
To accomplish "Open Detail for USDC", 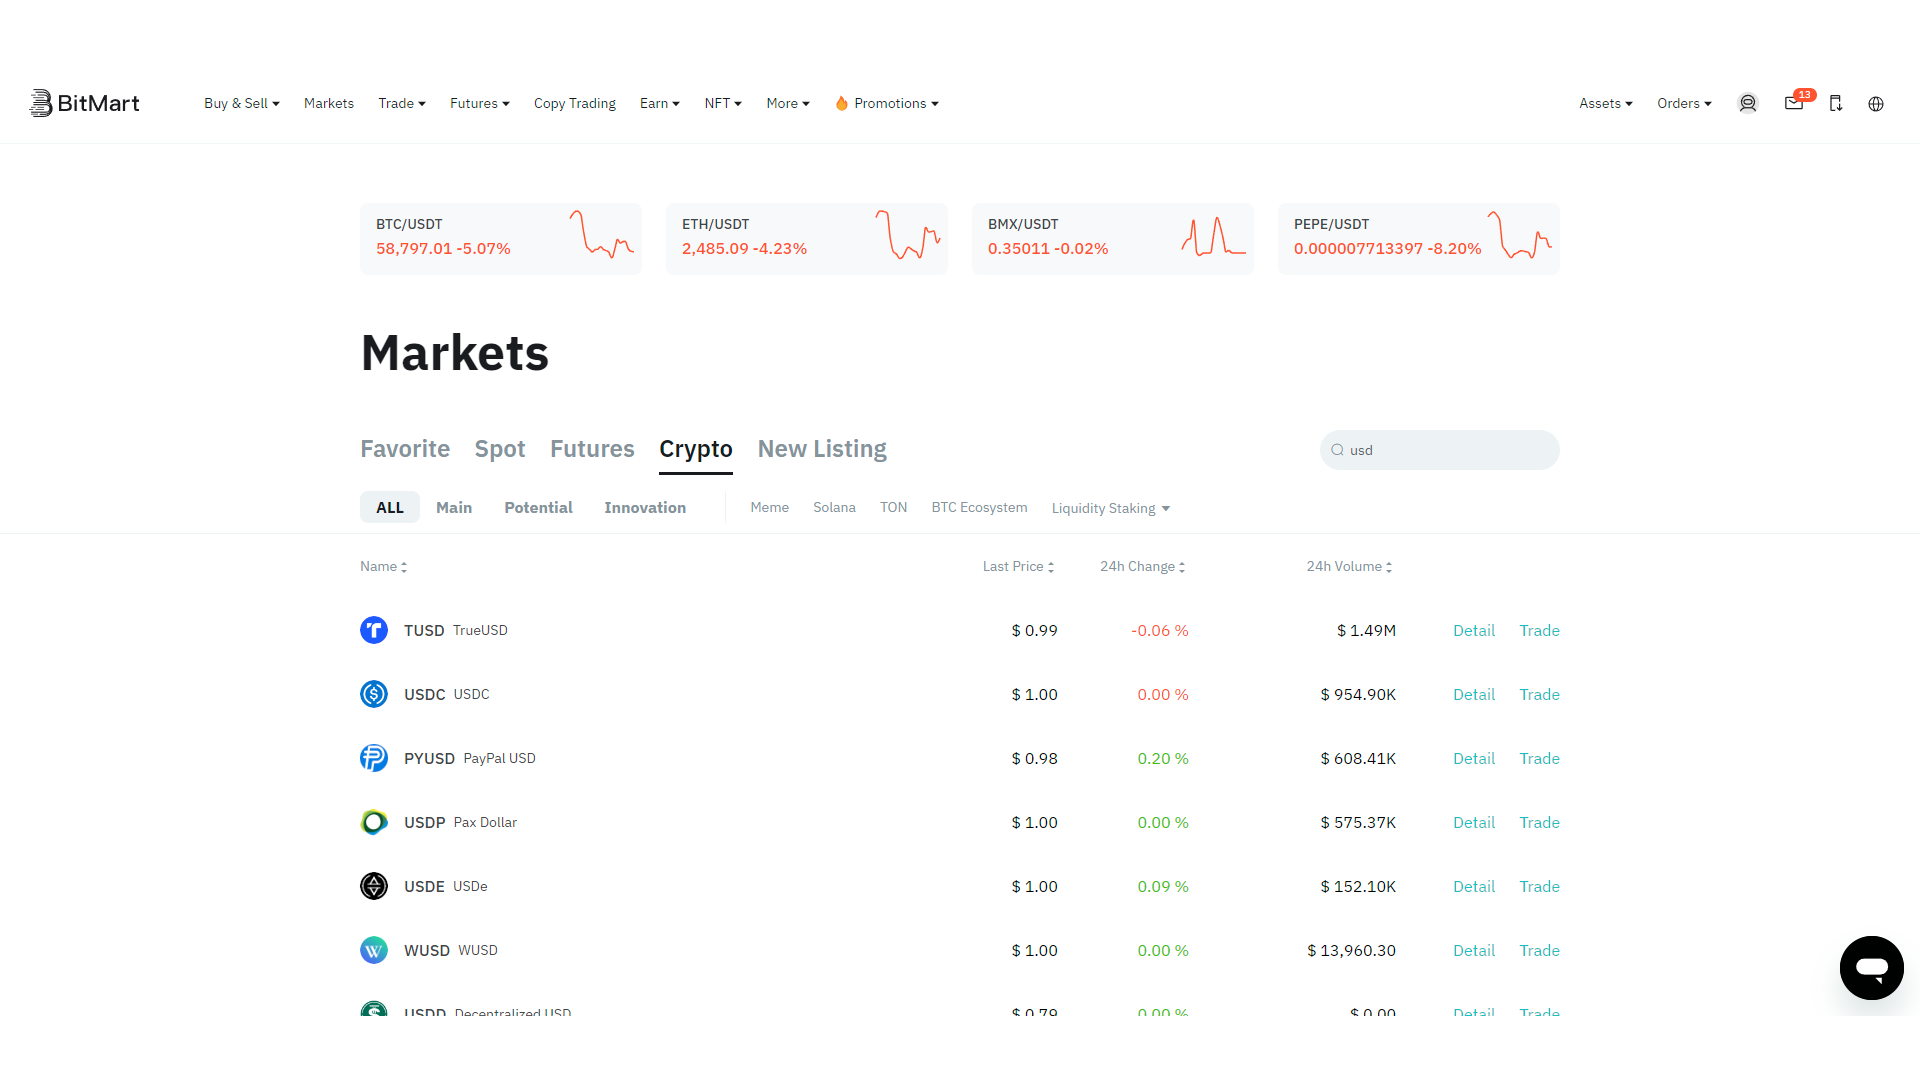I will click(x=1474, y=694).
